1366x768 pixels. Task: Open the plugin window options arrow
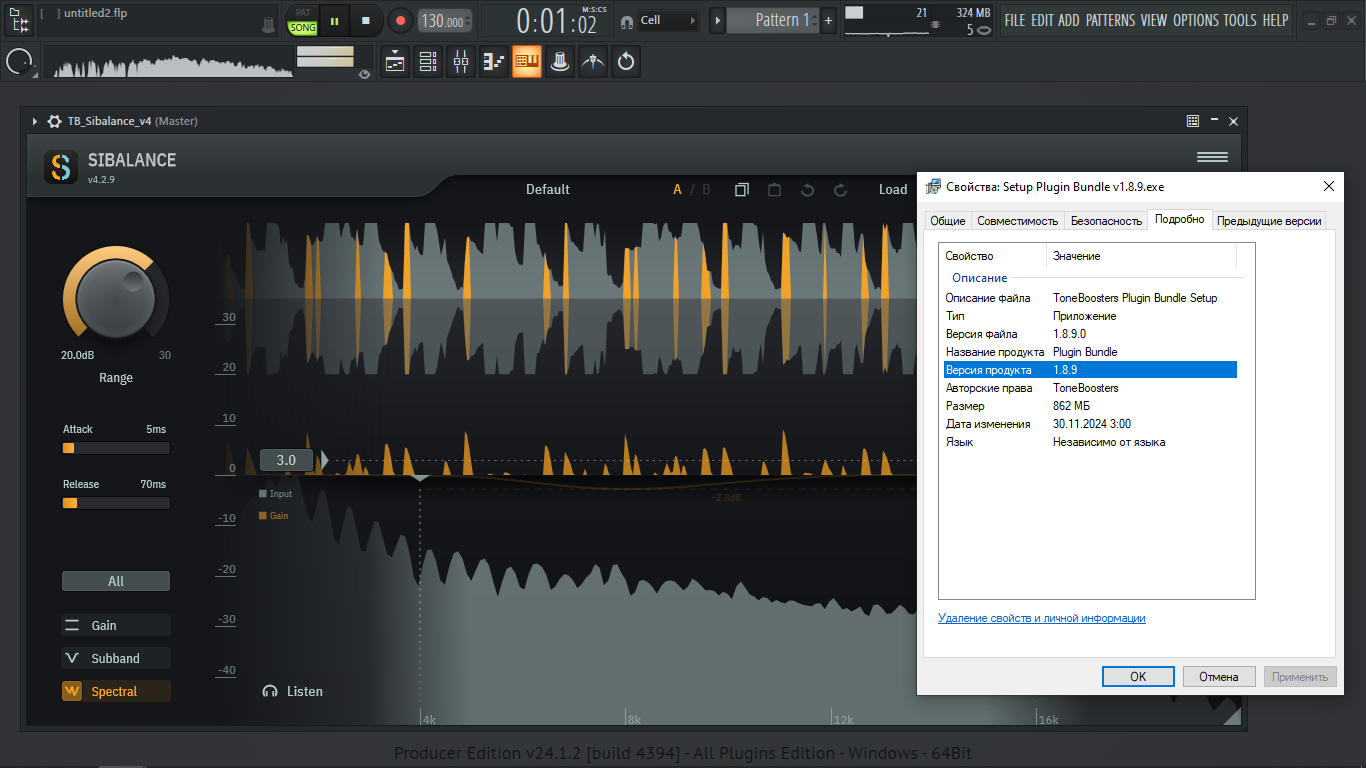pyautogui.click(x=35, y=121)
